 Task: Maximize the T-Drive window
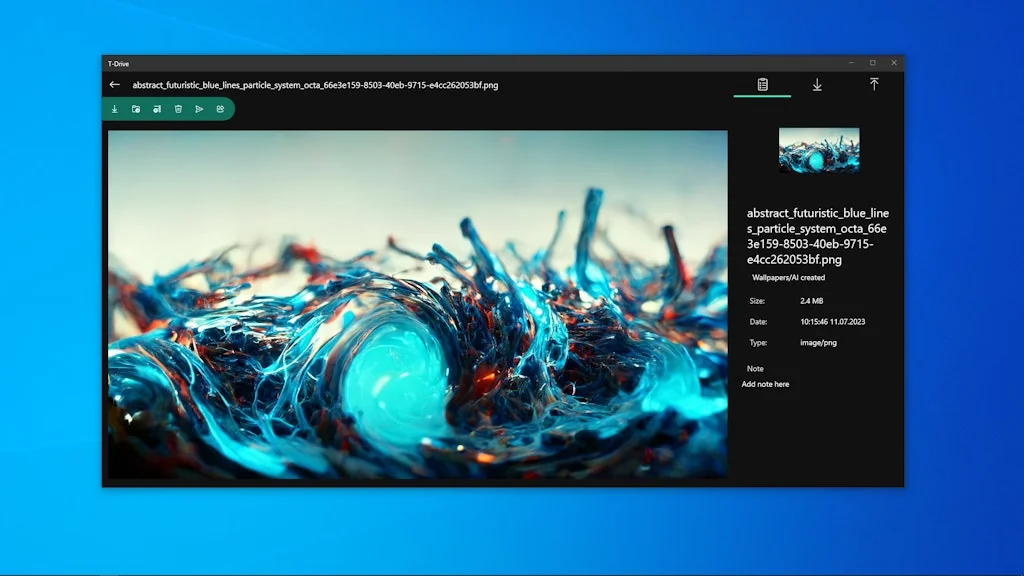[x=872, y=62]
